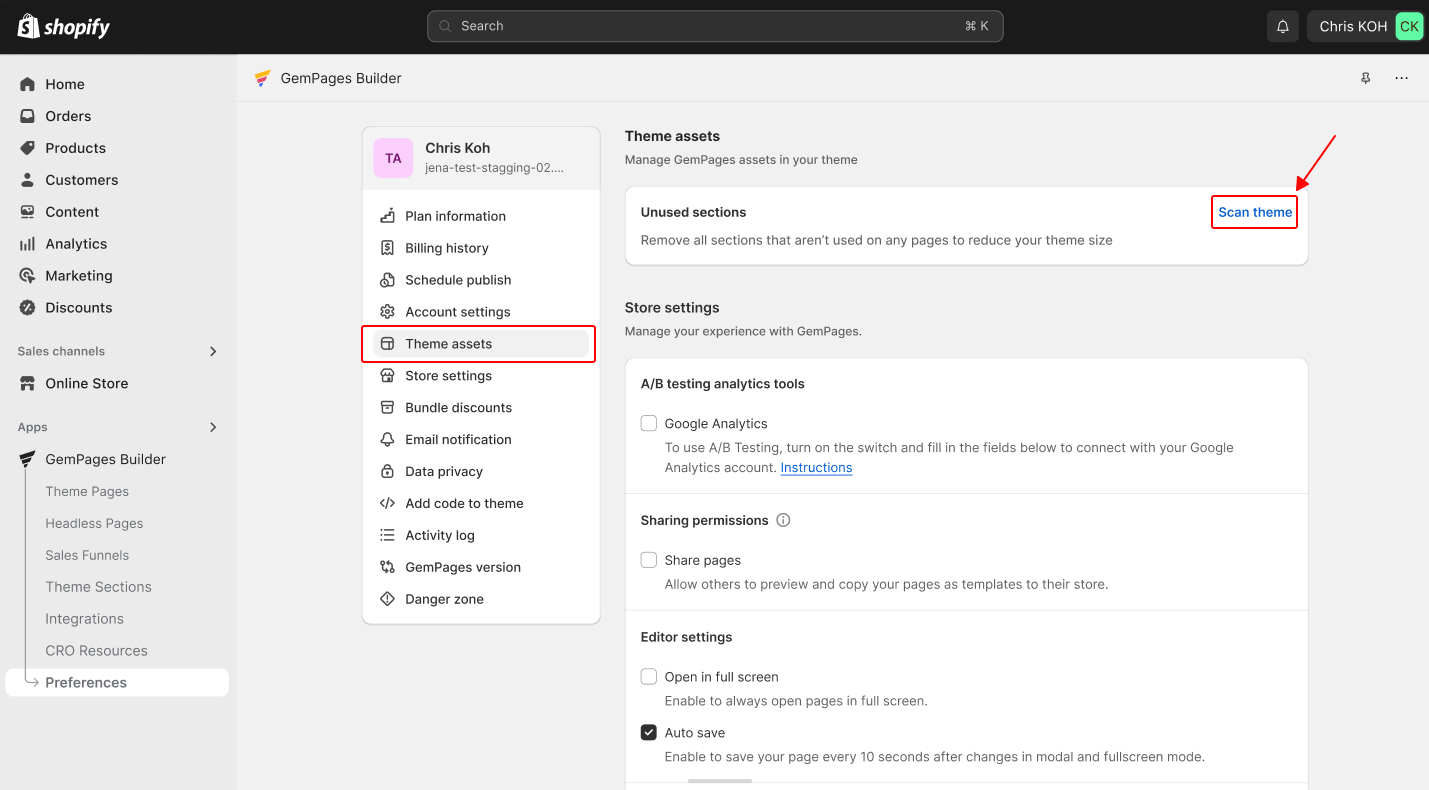Expand the Sales channels section chevron
1429x790 pixels.
[x=212, y=351]
